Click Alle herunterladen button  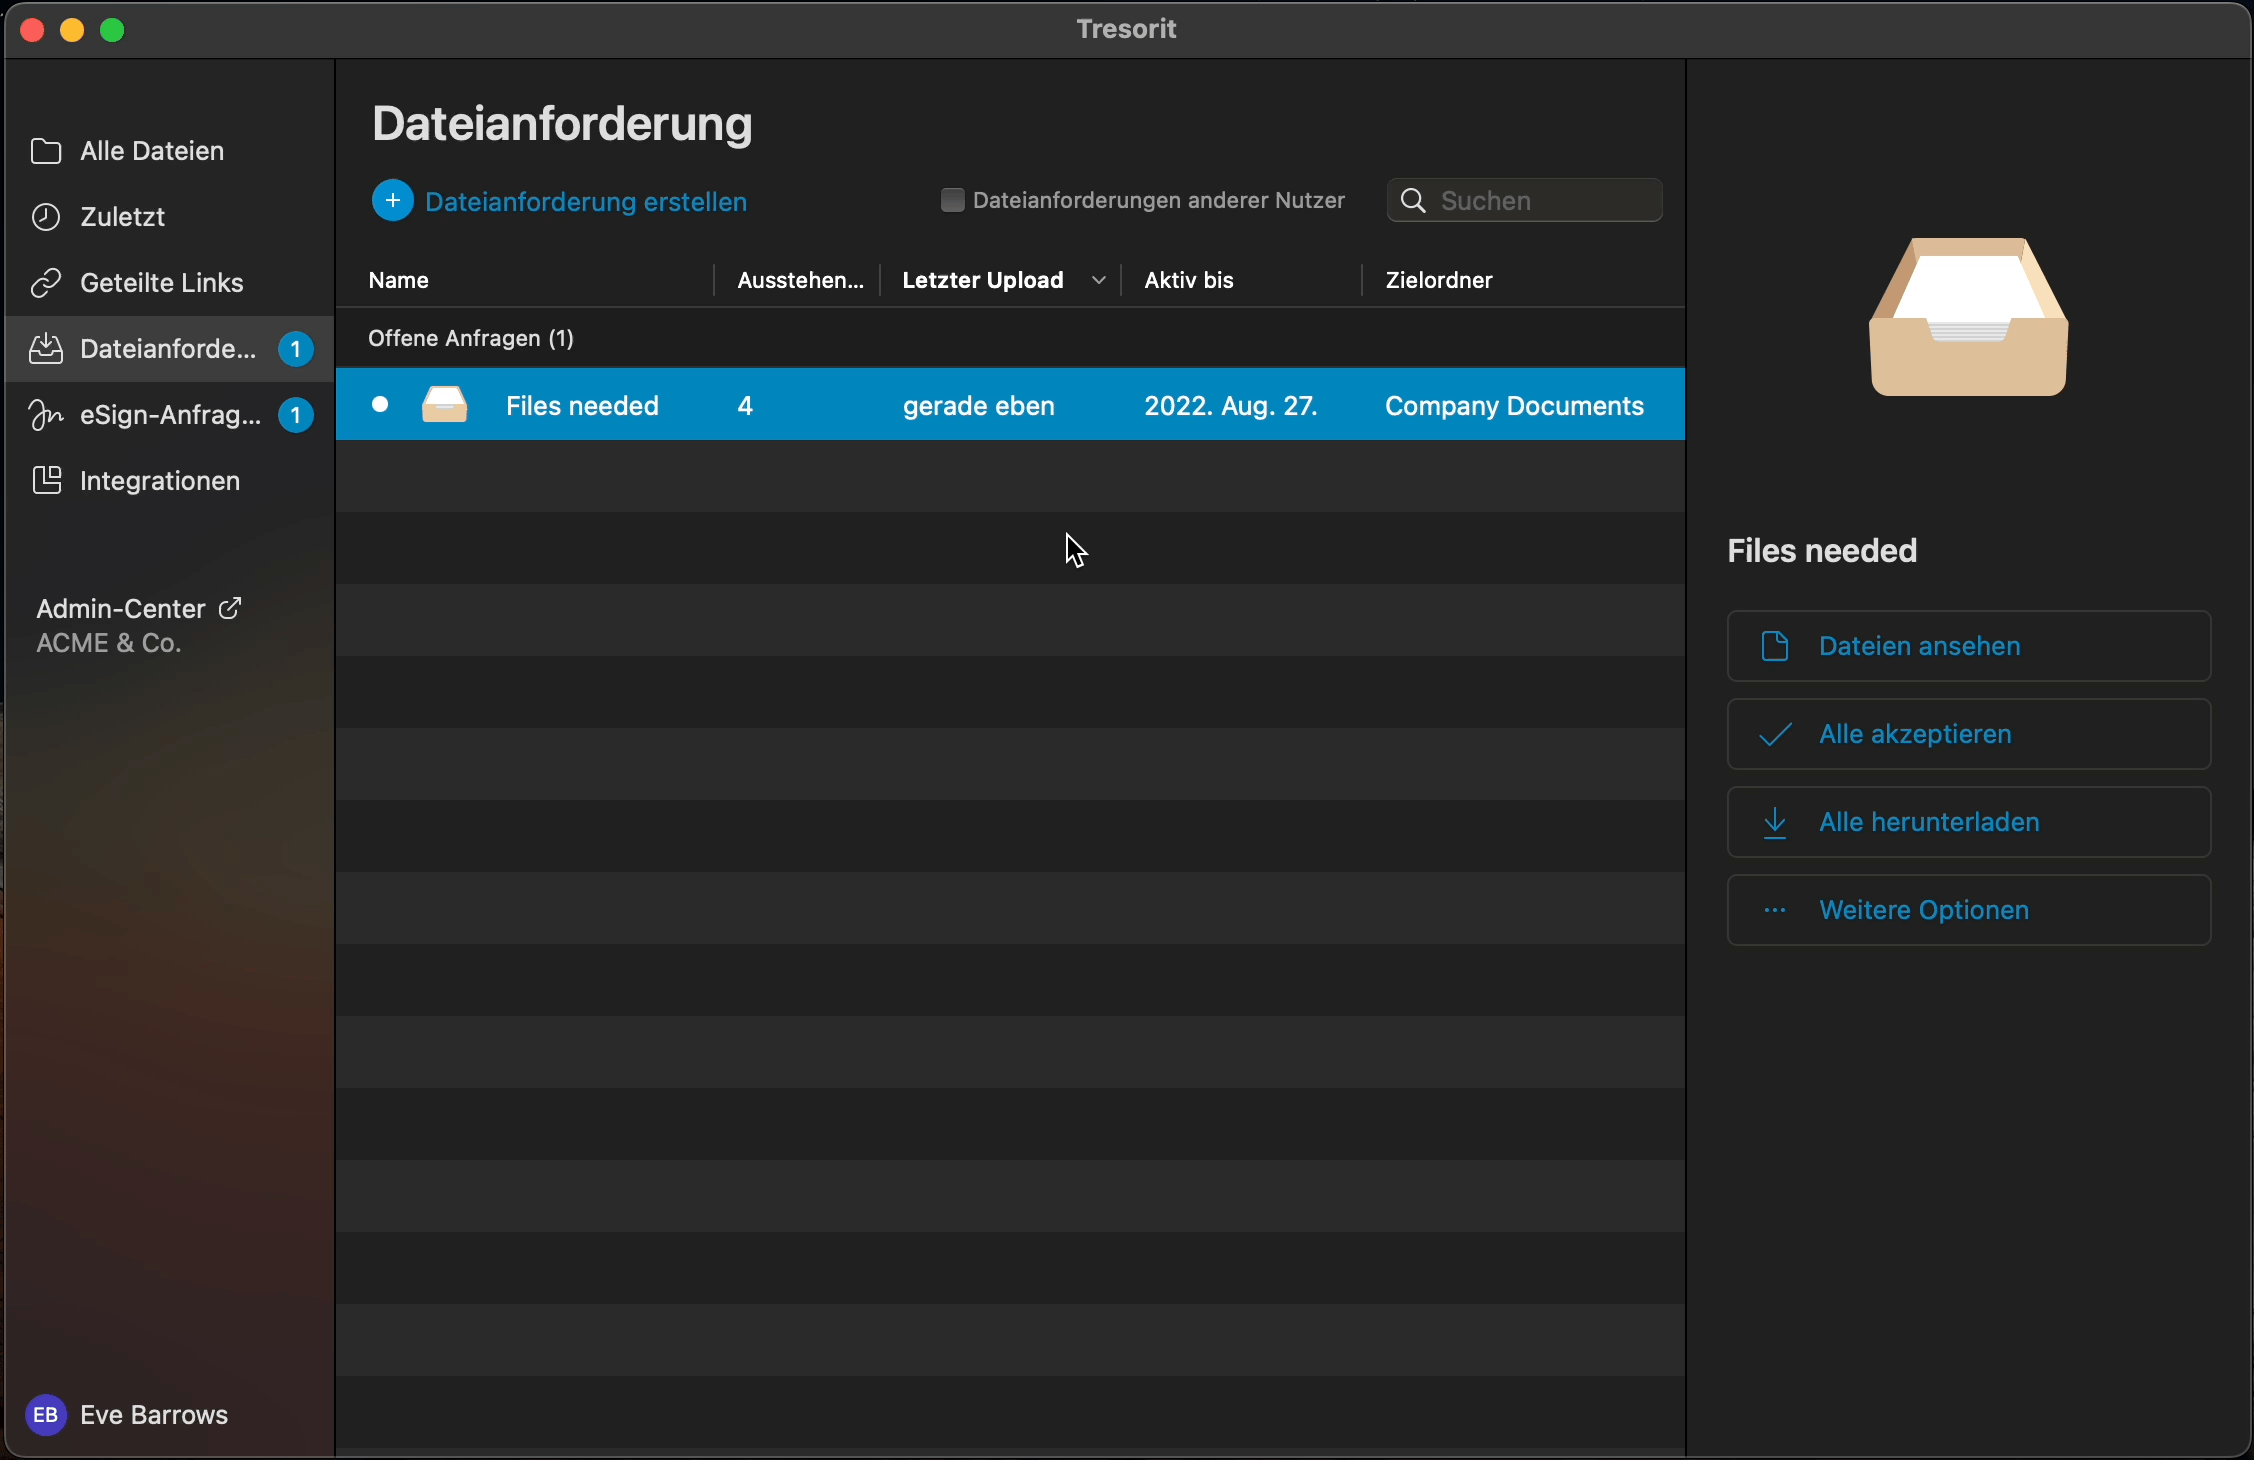[x=1969, y=822]
